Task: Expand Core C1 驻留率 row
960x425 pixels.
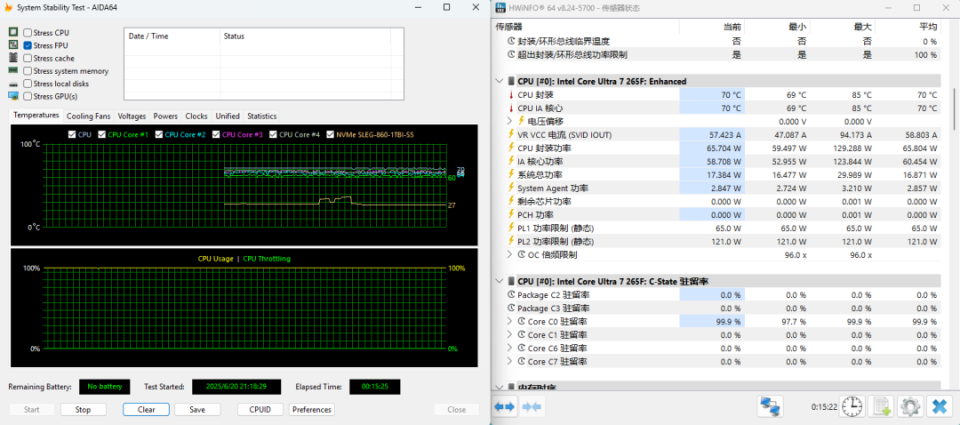Action: pos(509,334)
